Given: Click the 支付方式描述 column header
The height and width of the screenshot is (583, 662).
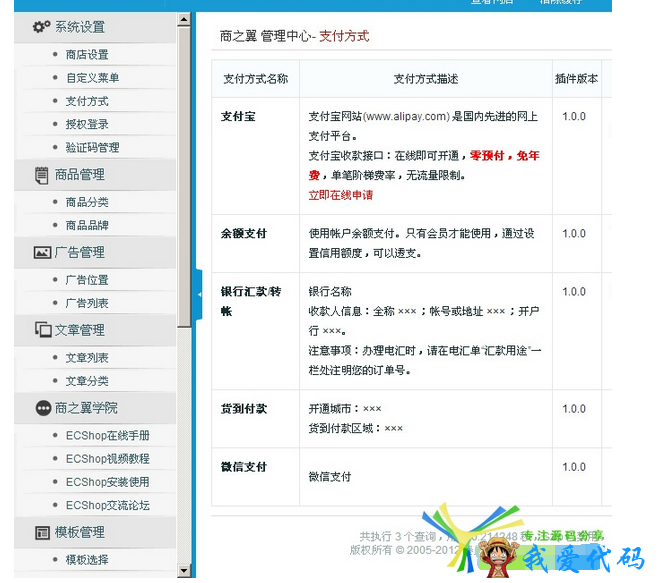Looking at the screenshot, I should click(426, 79).
